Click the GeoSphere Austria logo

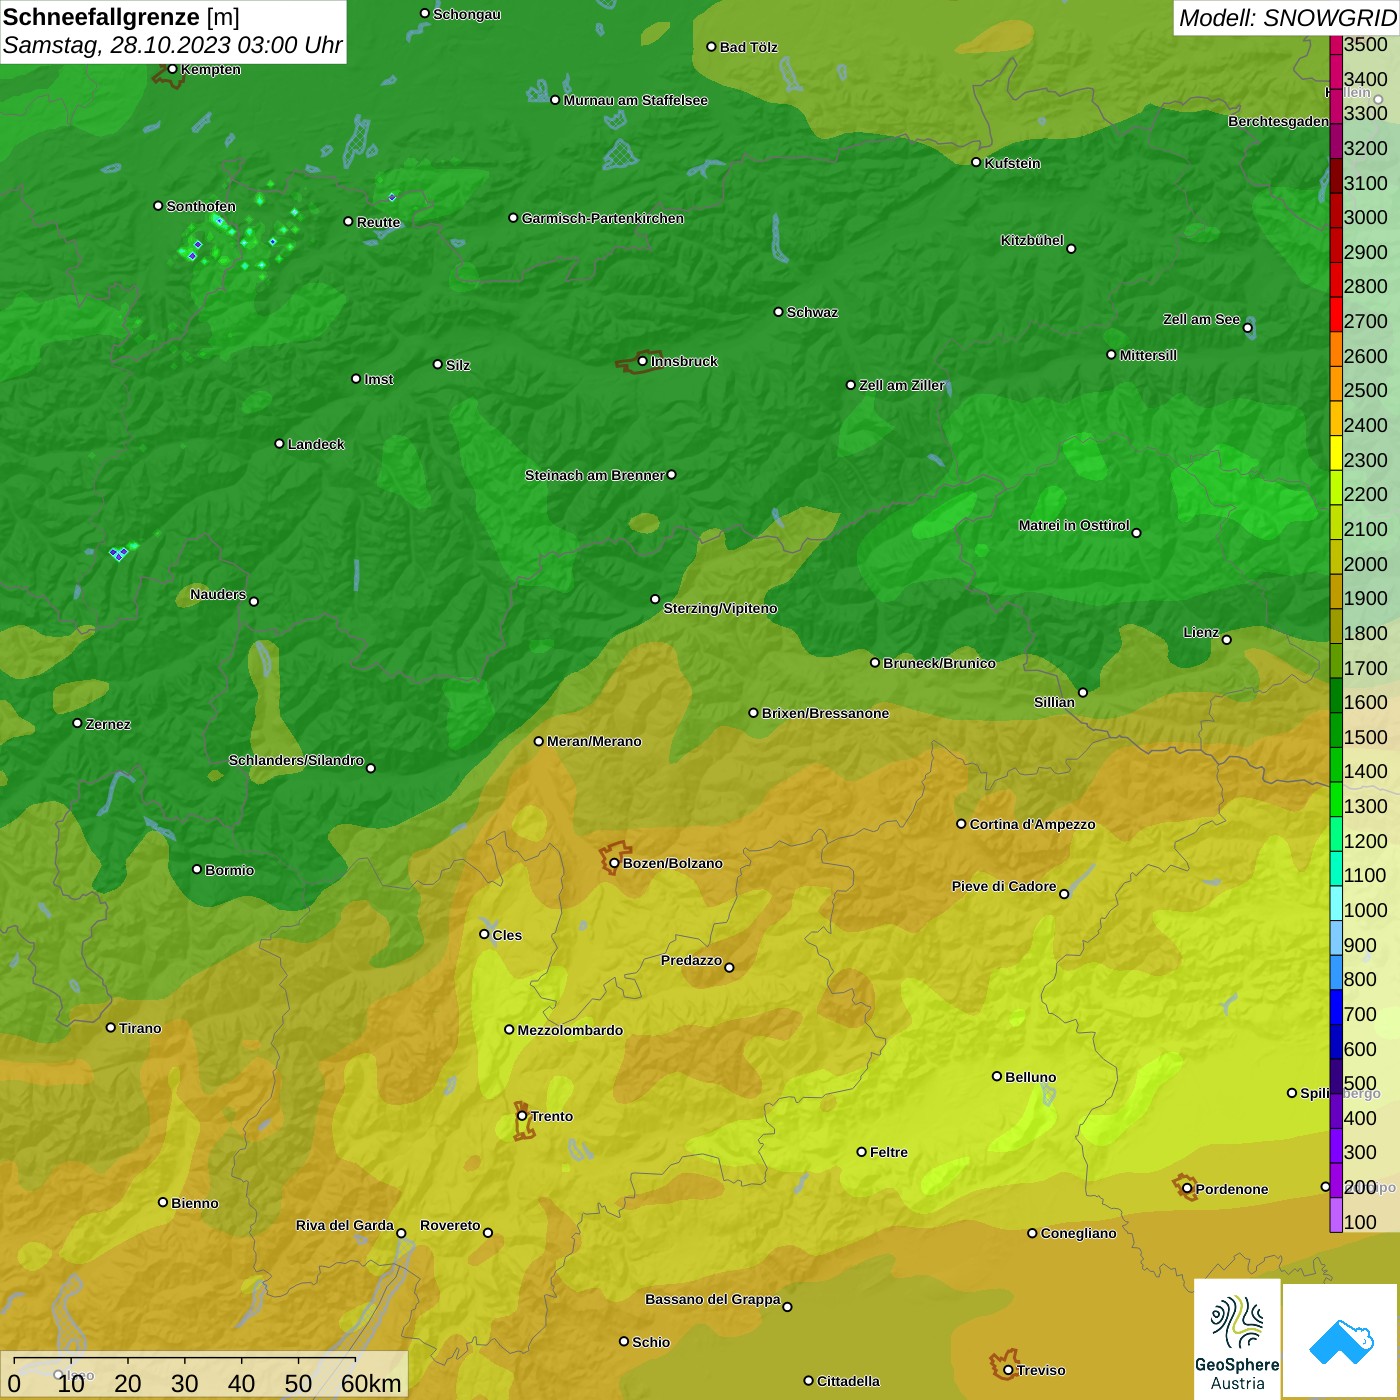(x=1237, y=1338)
